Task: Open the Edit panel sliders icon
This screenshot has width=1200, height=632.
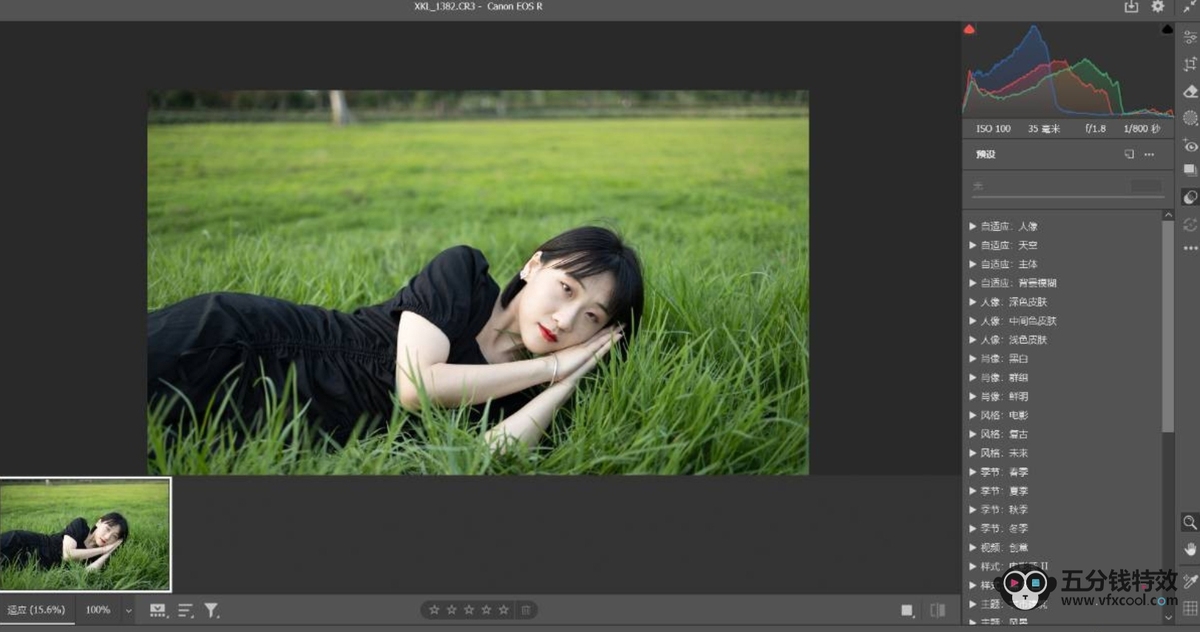Action: click(x=1190, y=36)
